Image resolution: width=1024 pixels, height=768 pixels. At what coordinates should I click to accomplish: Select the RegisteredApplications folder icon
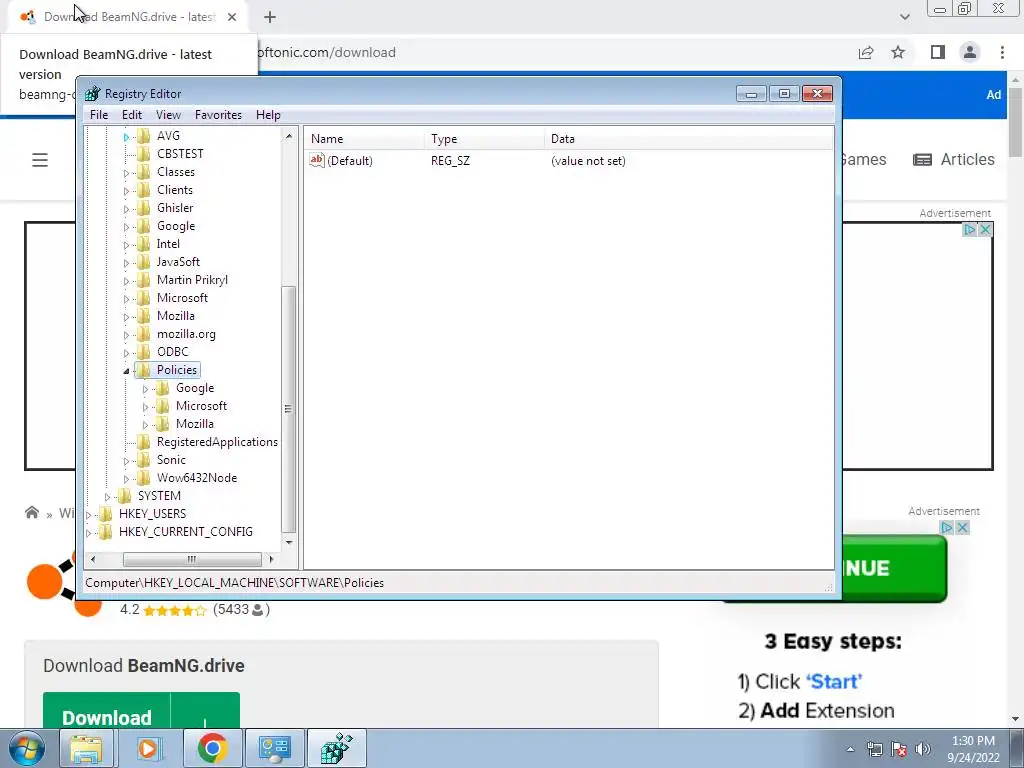coord(144,442)
